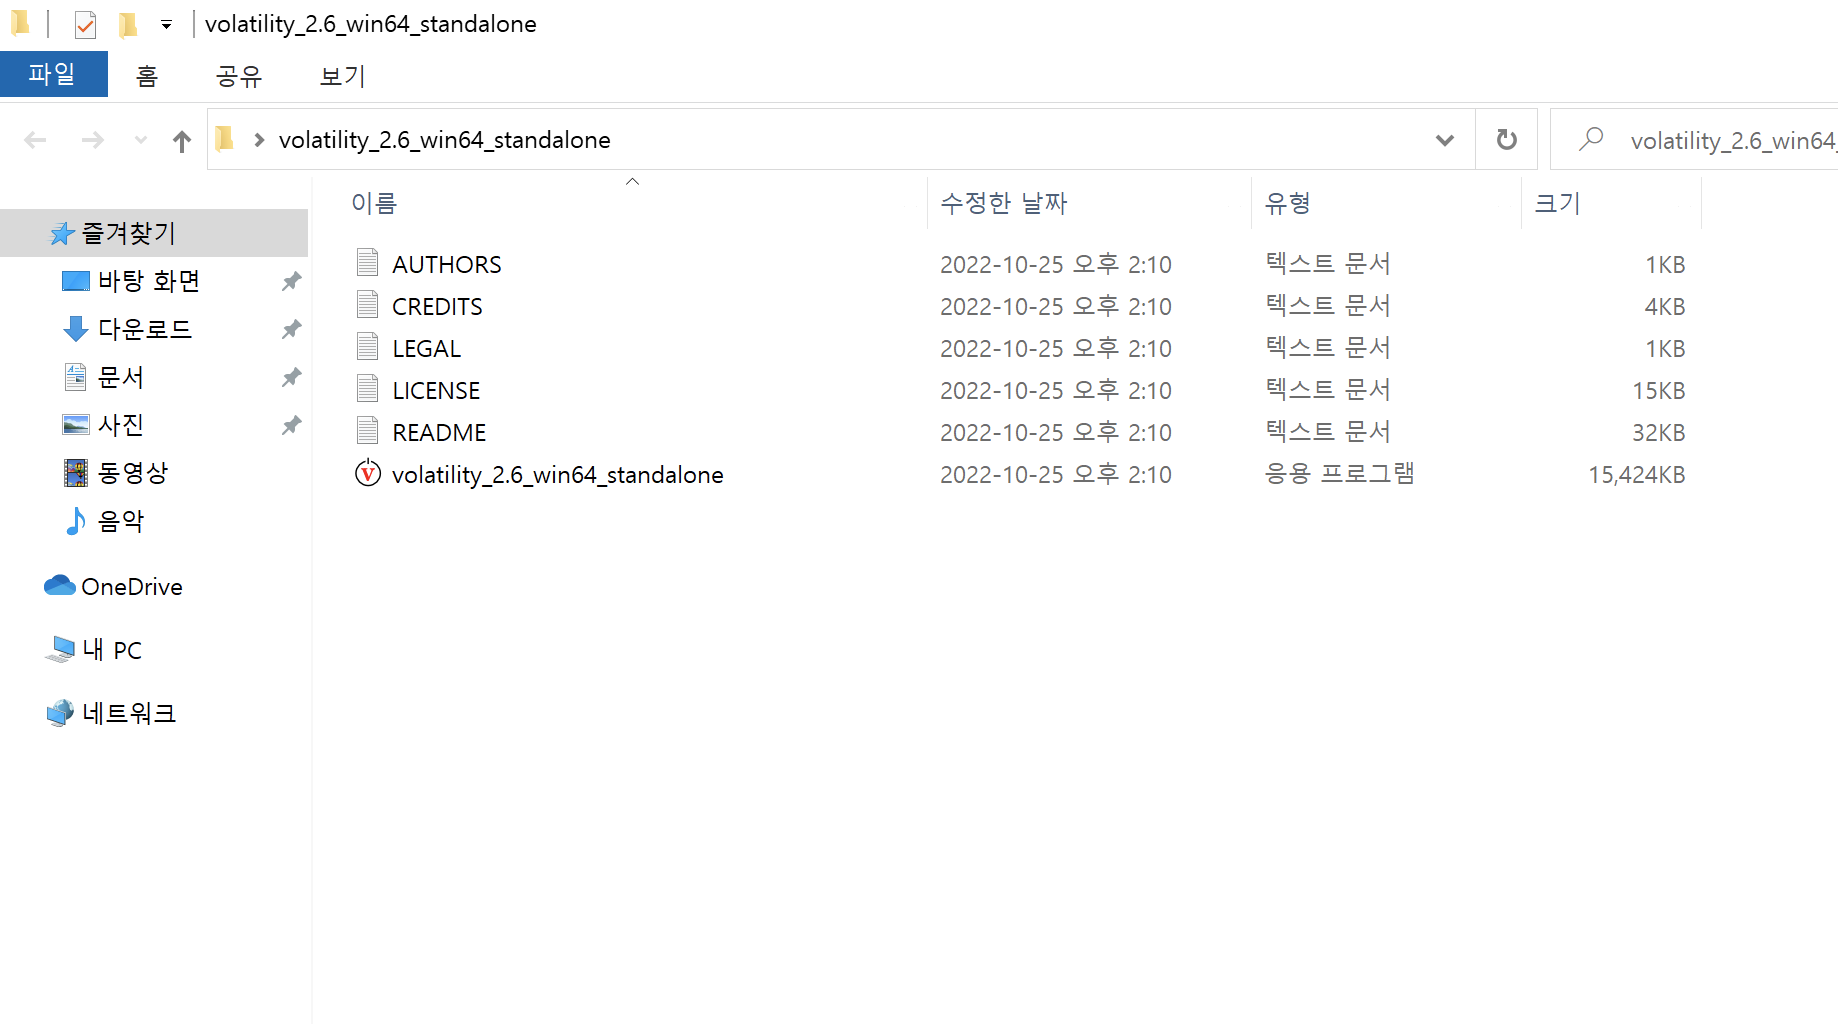Open the recent locations dropdown arrow
The image size is (1838, 1024).
click(141, 140)
